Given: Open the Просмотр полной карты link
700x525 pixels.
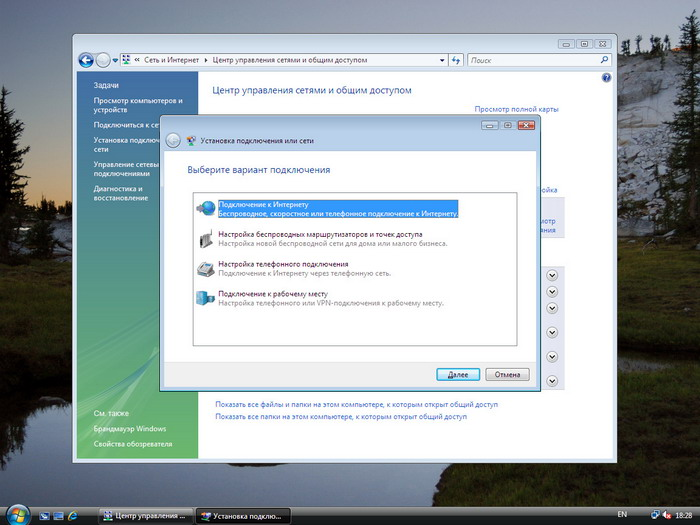Looking at the screenshot, I should pyautogui.click(x=517, y=109).
